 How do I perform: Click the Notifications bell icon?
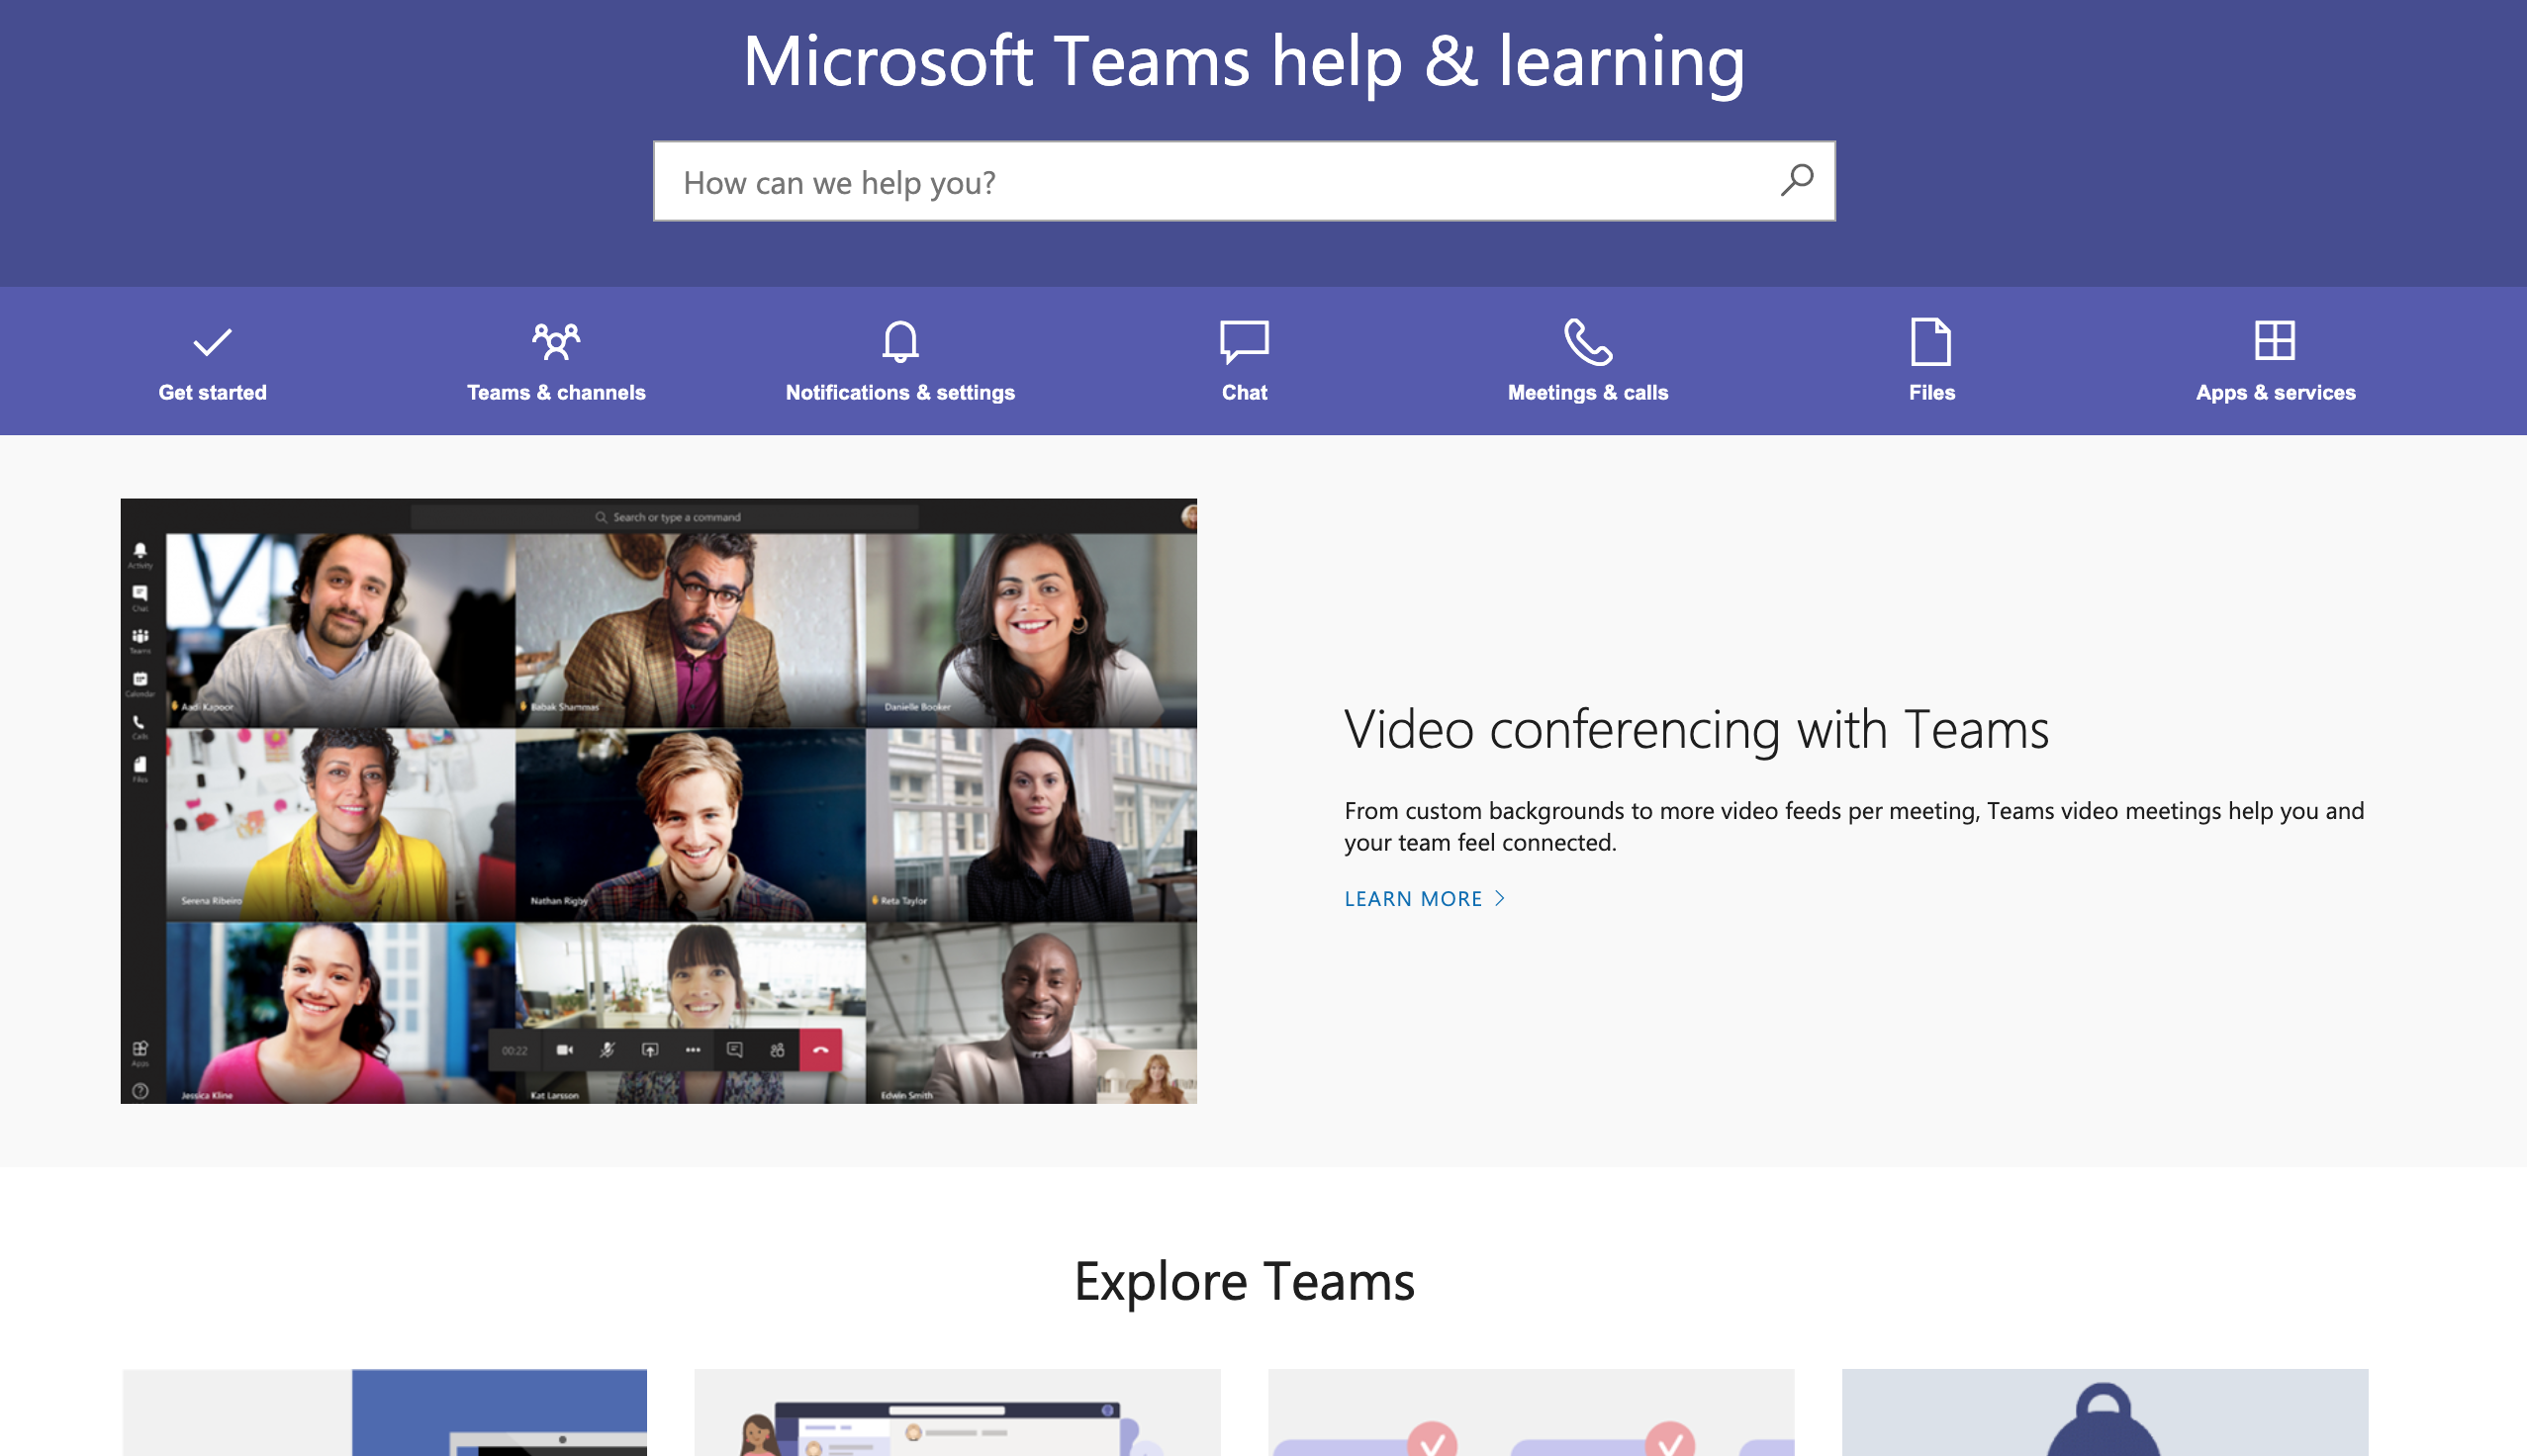click(900, 341)
